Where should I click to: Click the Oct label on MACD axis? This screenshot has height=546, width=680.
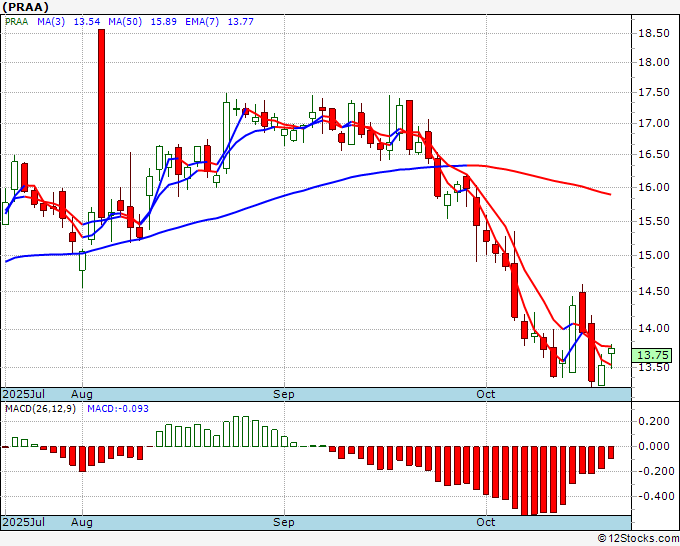tap(485, 522)
